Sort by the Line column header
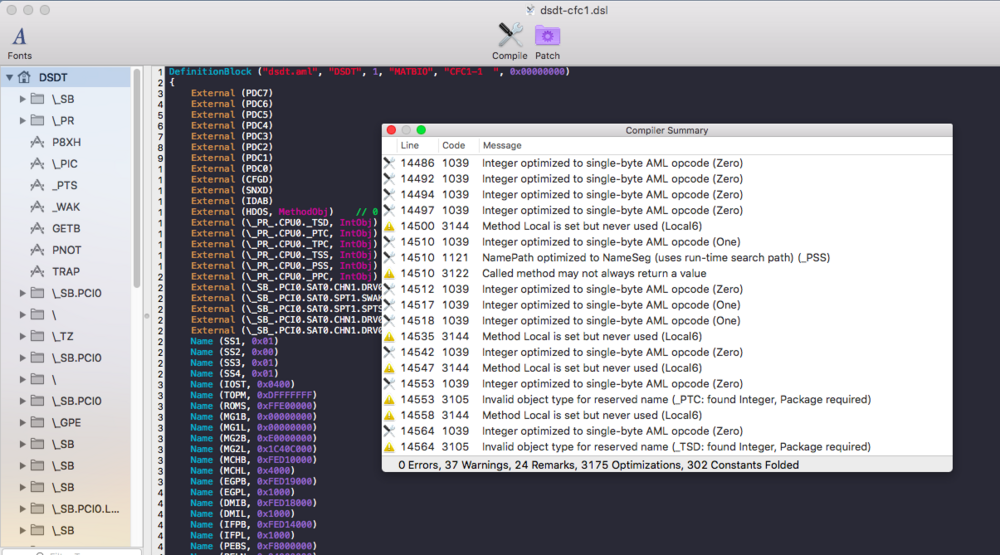The image size is (1000, 555). click(410, 145)
